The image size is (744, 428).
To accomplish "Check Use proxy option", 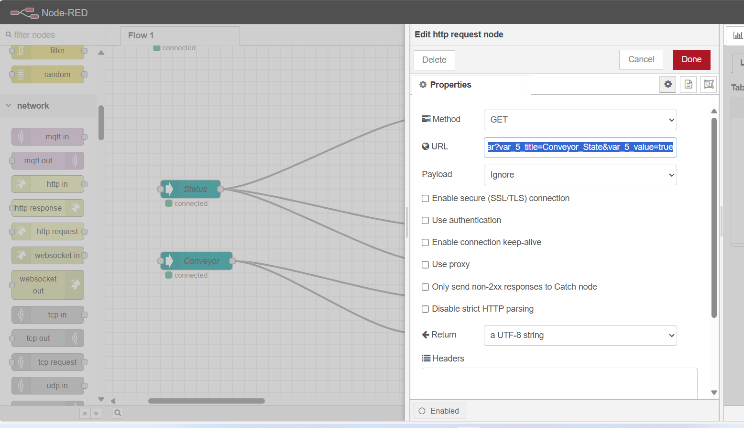I will [x=425, y=265].
